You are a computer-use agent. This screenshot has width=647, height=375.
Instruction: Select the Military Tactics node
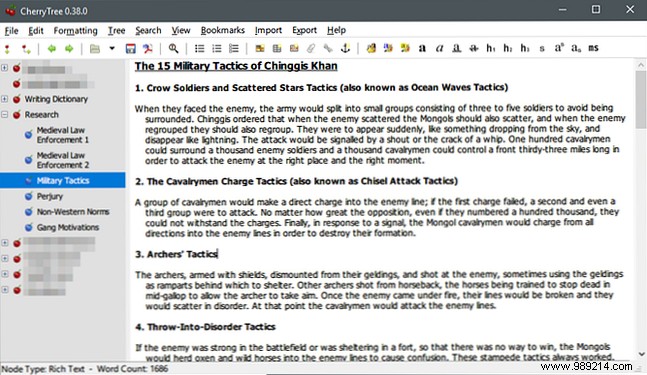(x=63, y=180)
